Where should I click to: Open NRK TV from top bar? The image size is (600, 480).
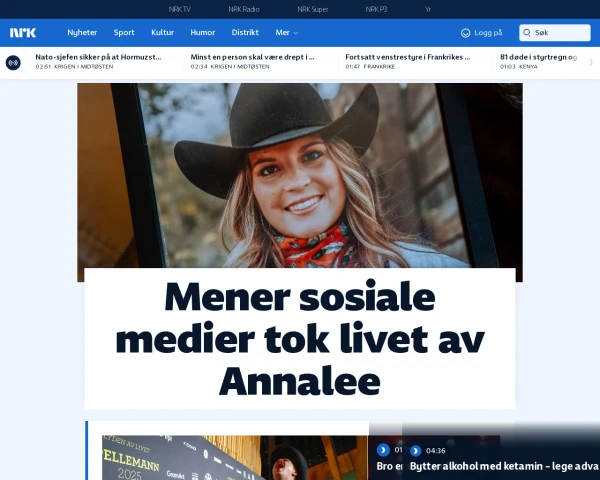(x=179, y=8)
